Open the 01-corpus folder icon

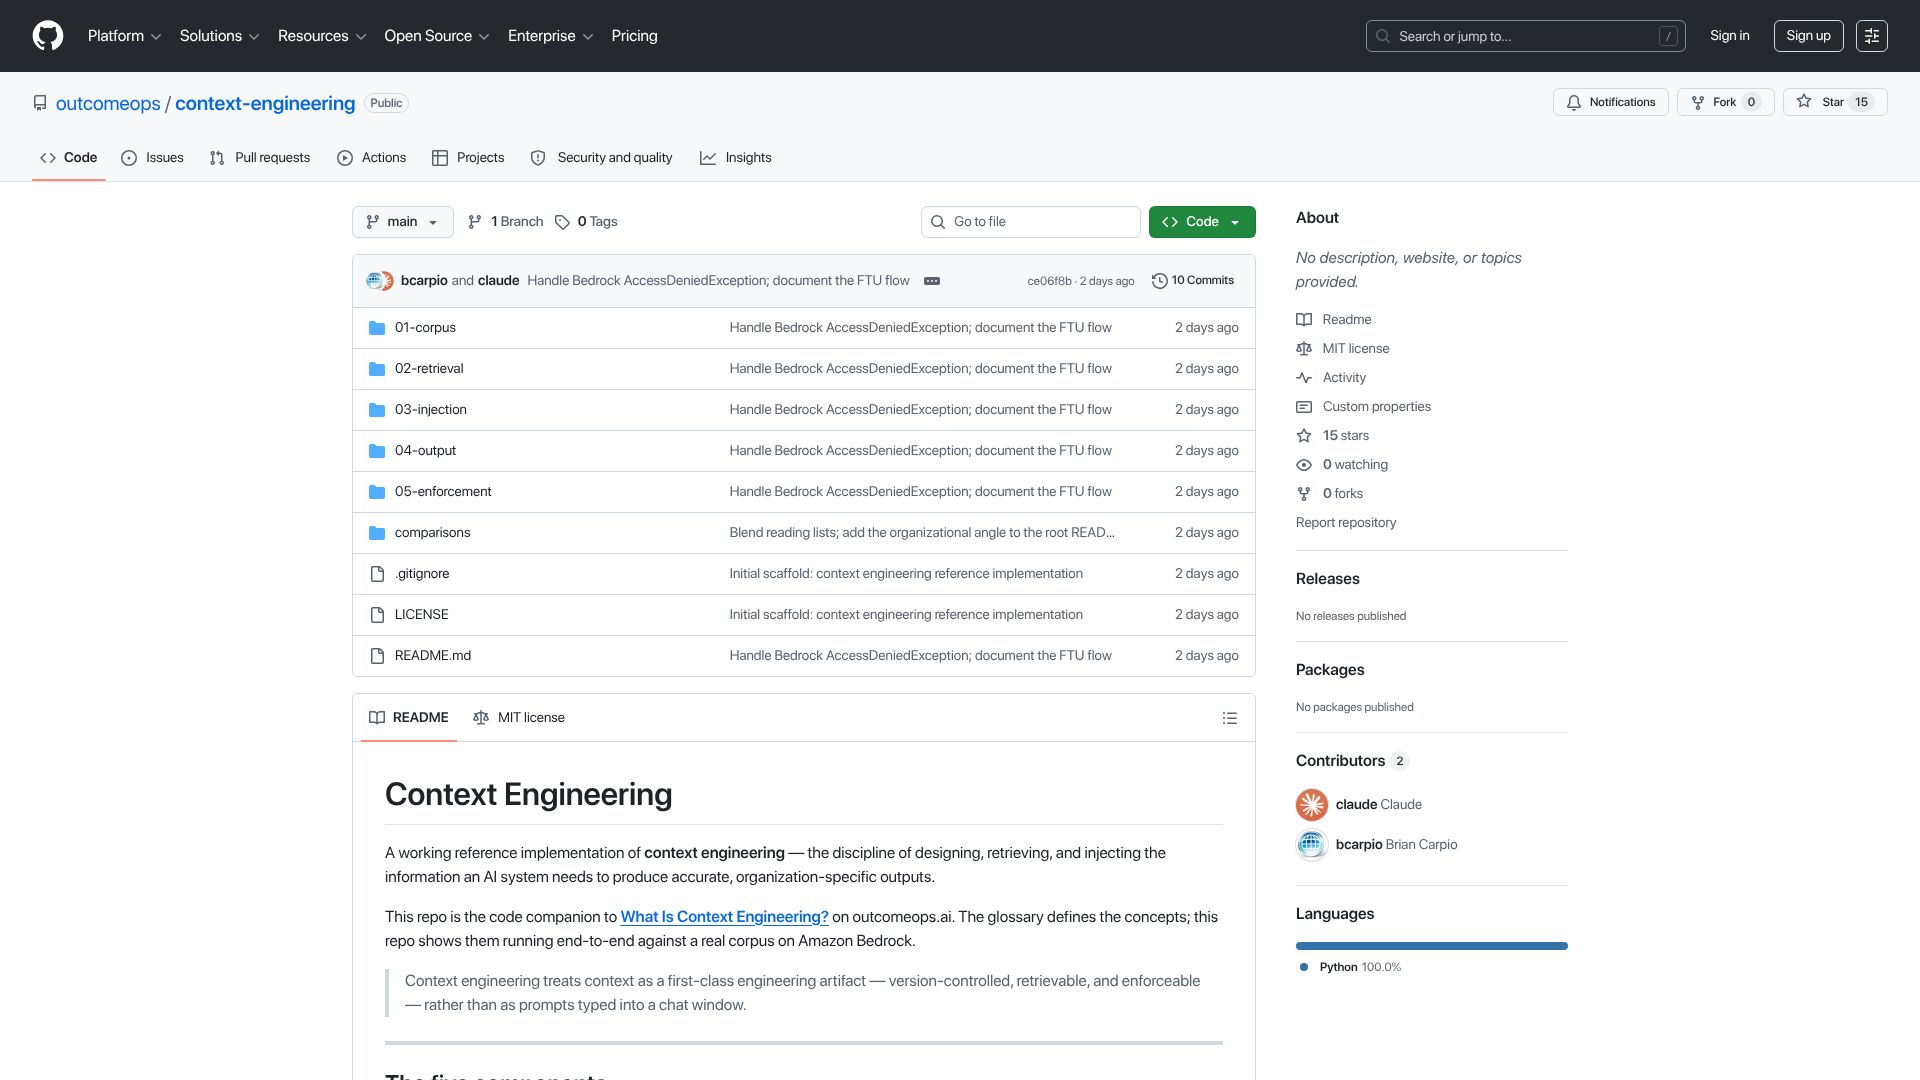coord(377,328)
